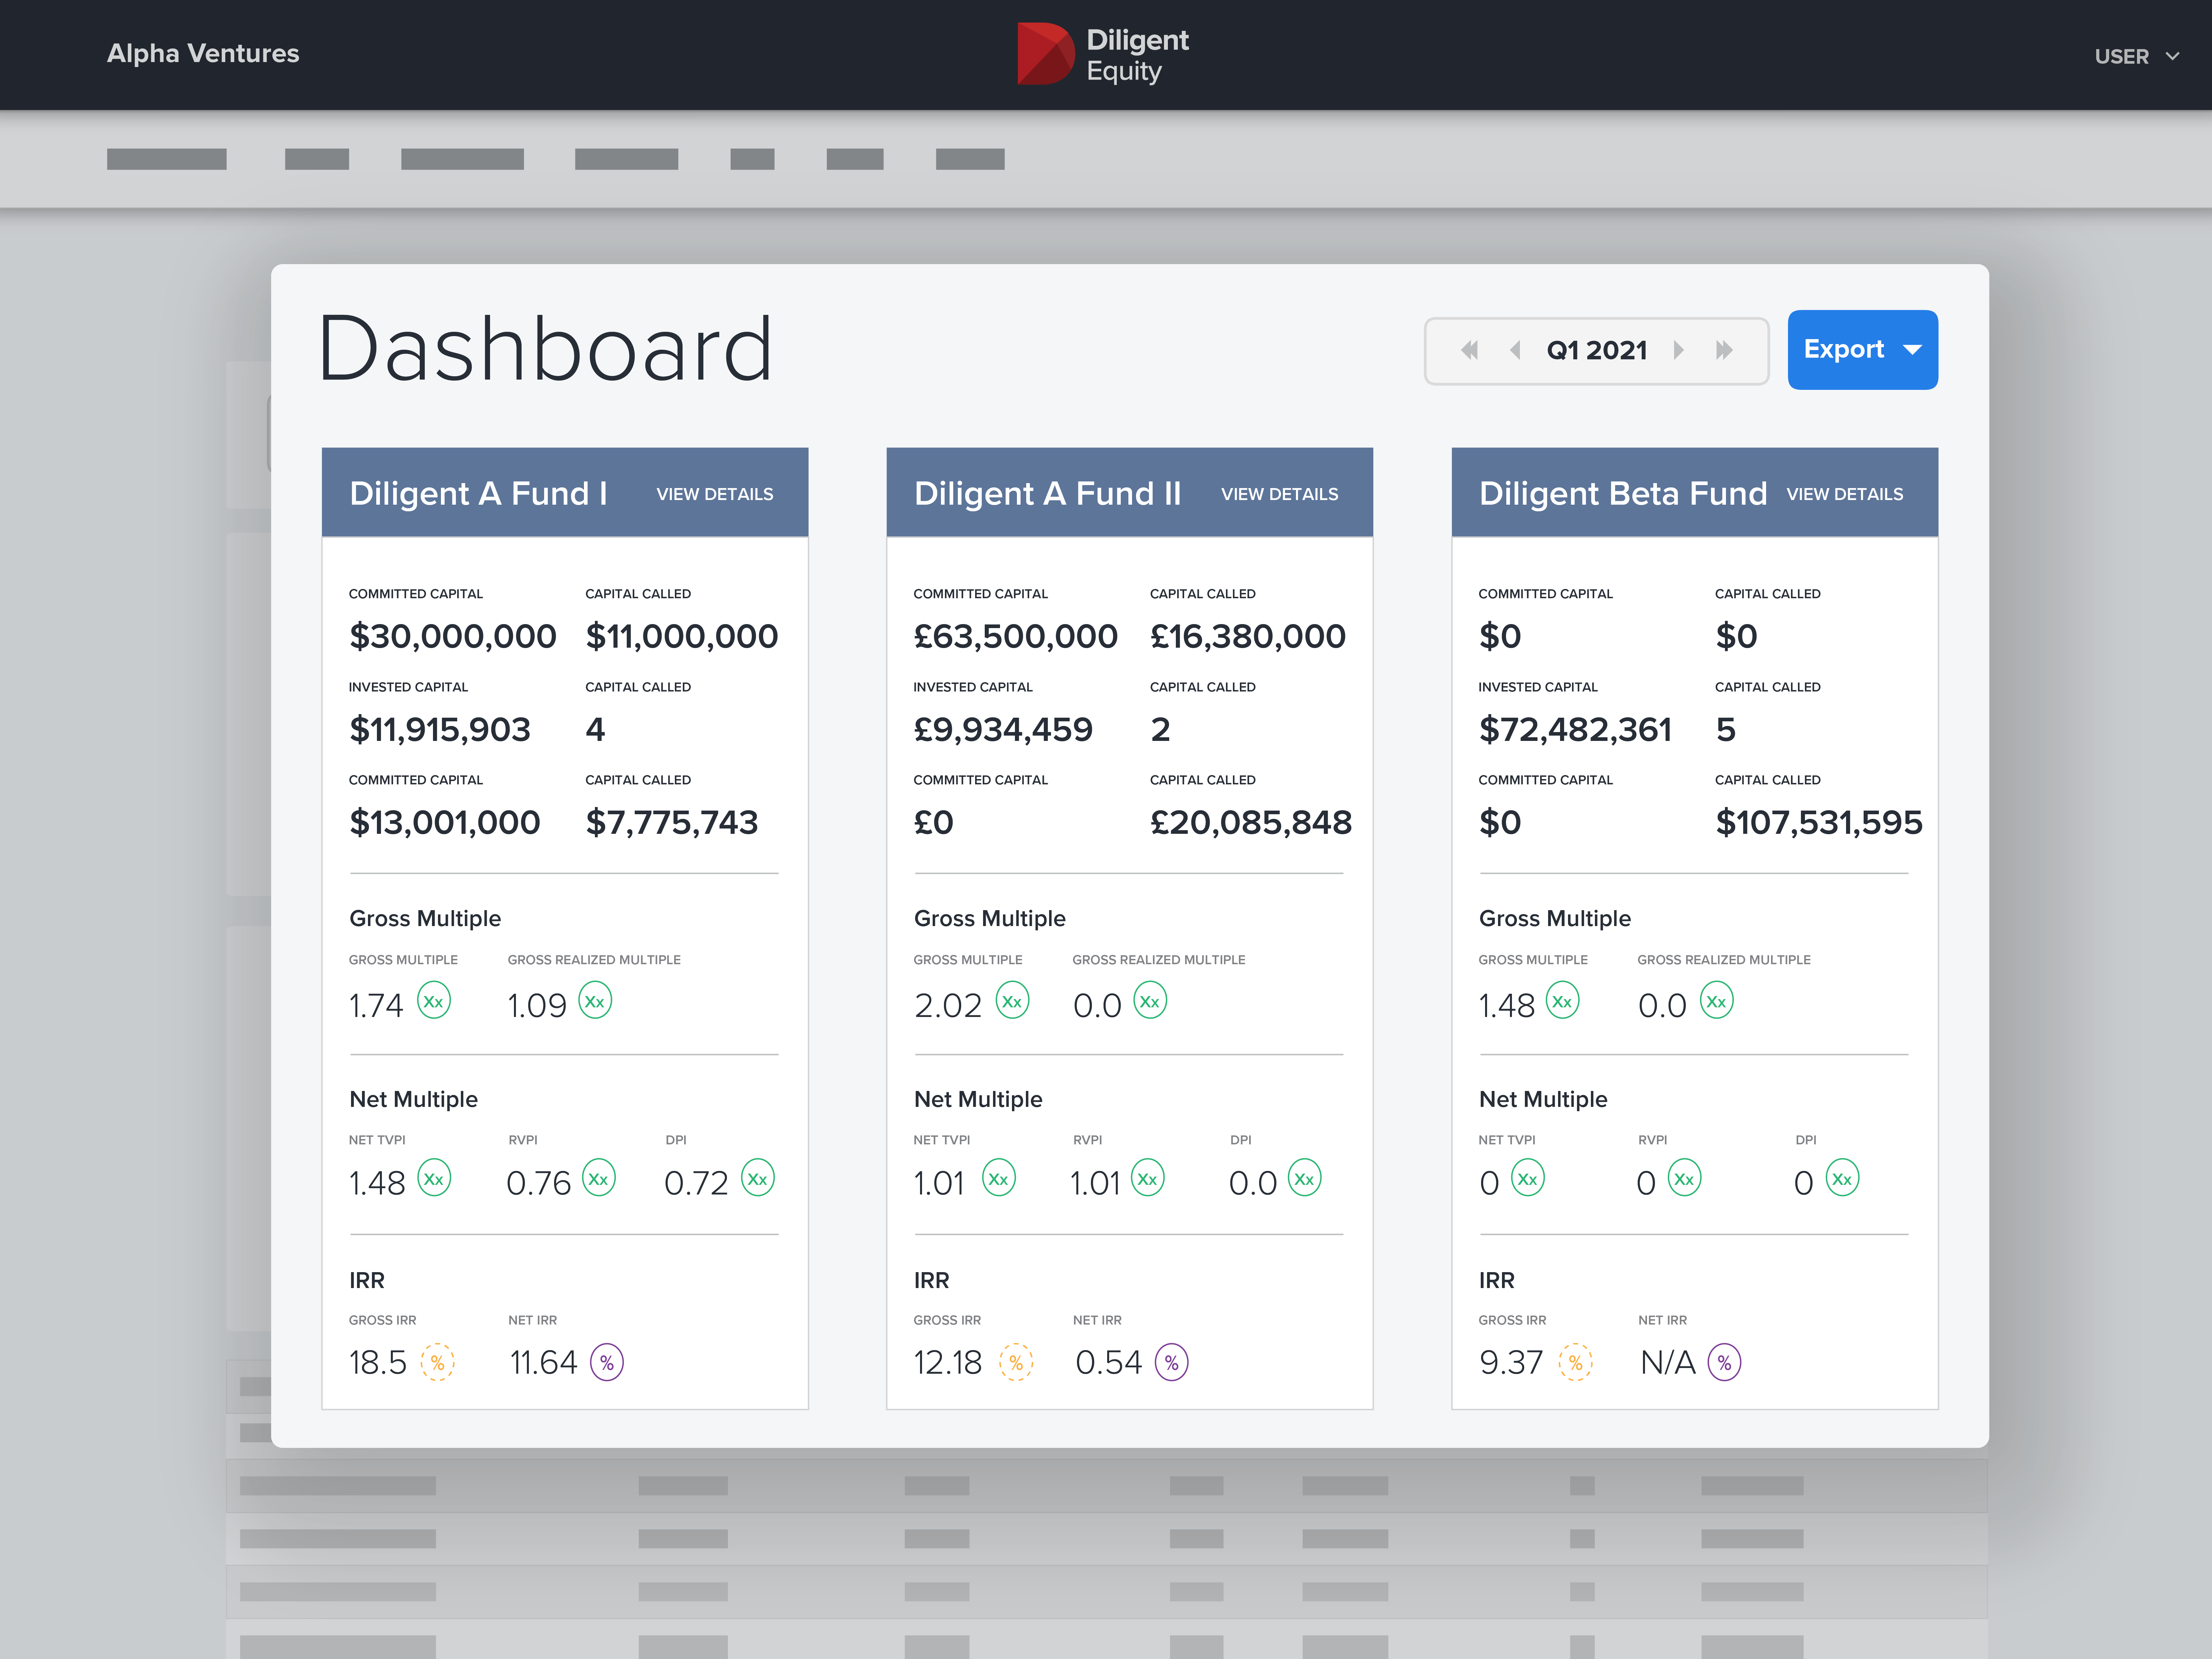Click percent icon beside Fund II Gross IRR 12.18
The image size is (2212, 1659).
(1016, 1362)
